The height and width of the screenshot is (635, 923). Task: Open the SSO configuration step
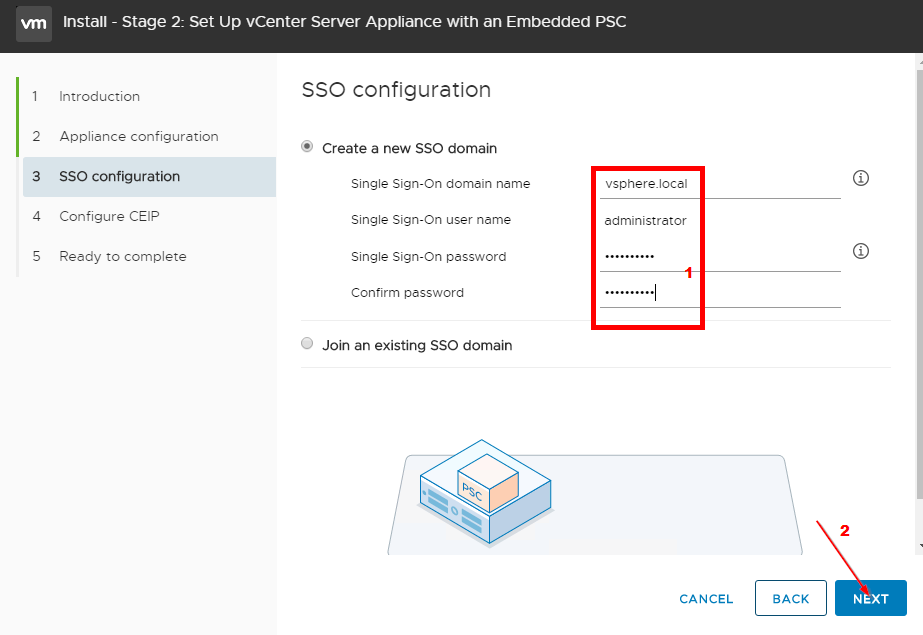149,177
